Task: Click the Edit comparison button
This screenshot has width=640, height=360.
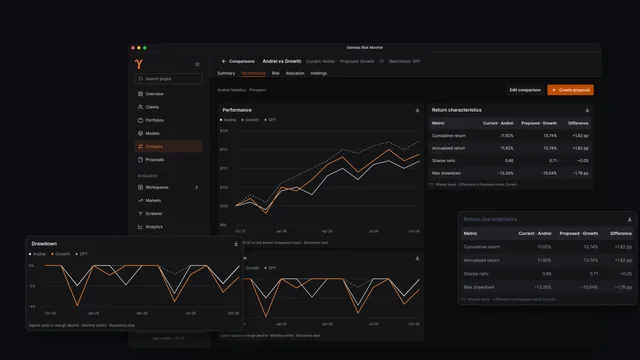Action: [525, 90]
